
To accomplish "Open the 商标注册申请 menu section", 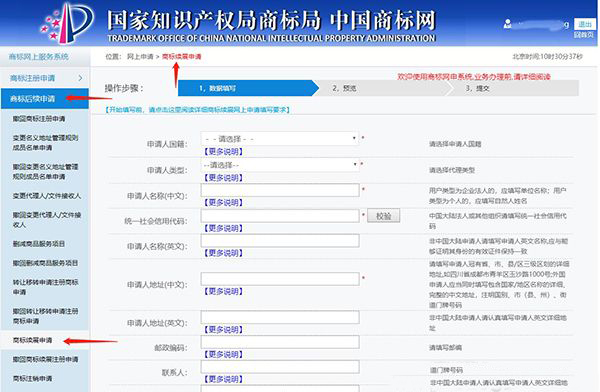I will point(45,78).
